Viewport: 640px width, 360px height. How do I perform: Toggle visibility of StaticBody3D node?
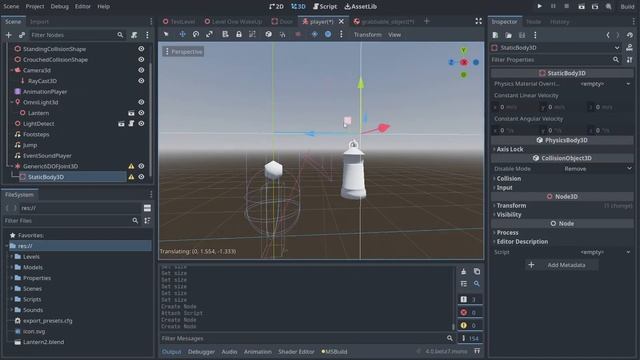coord(141,177)
